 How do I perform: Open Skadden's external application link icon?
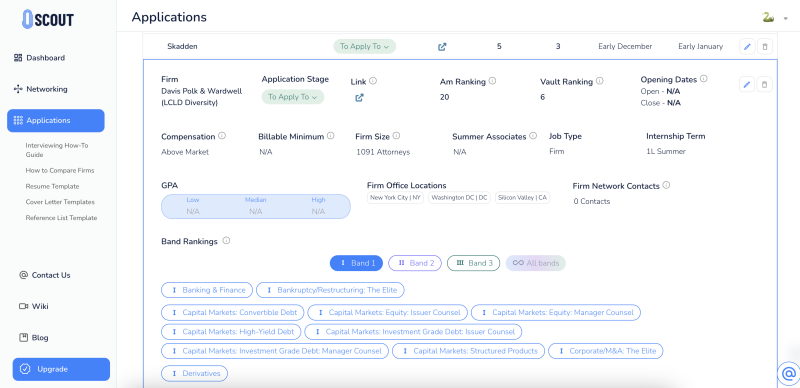coord(442,46)
